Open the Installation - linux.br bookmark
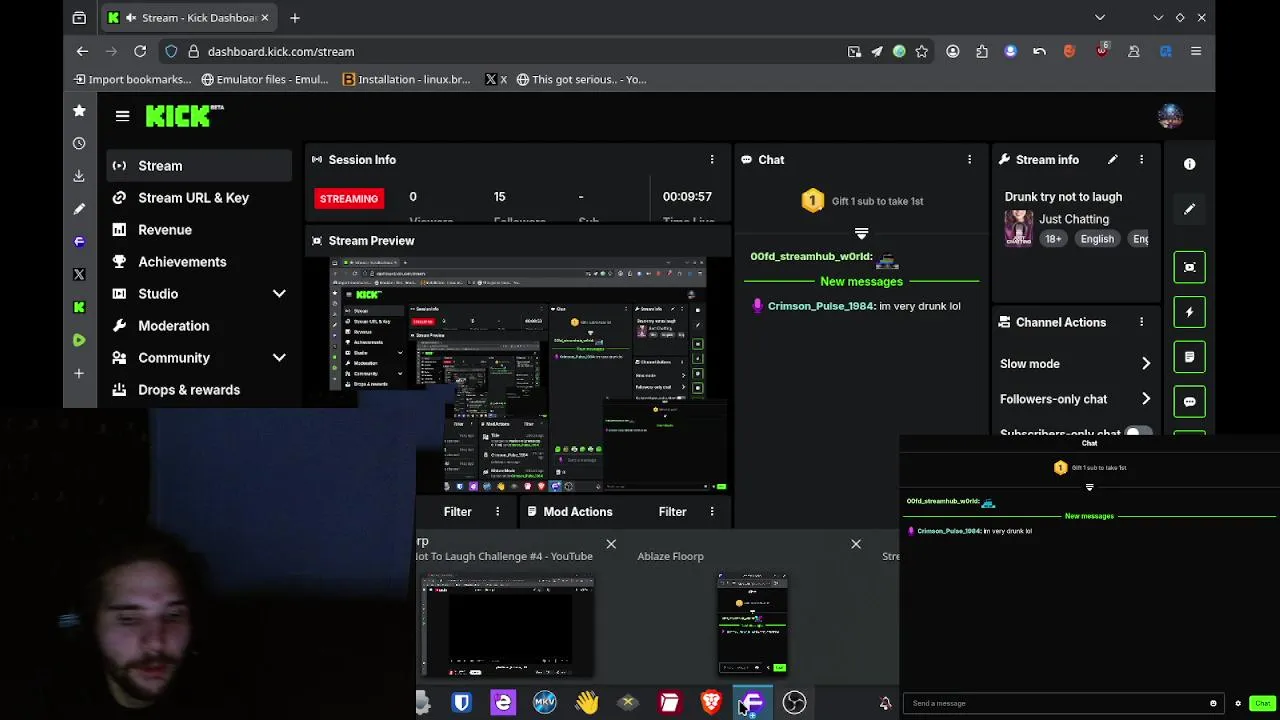Image resolution: width=1280 pixels, height=720 pixels. pyautogui.click(x=406, y=79)
